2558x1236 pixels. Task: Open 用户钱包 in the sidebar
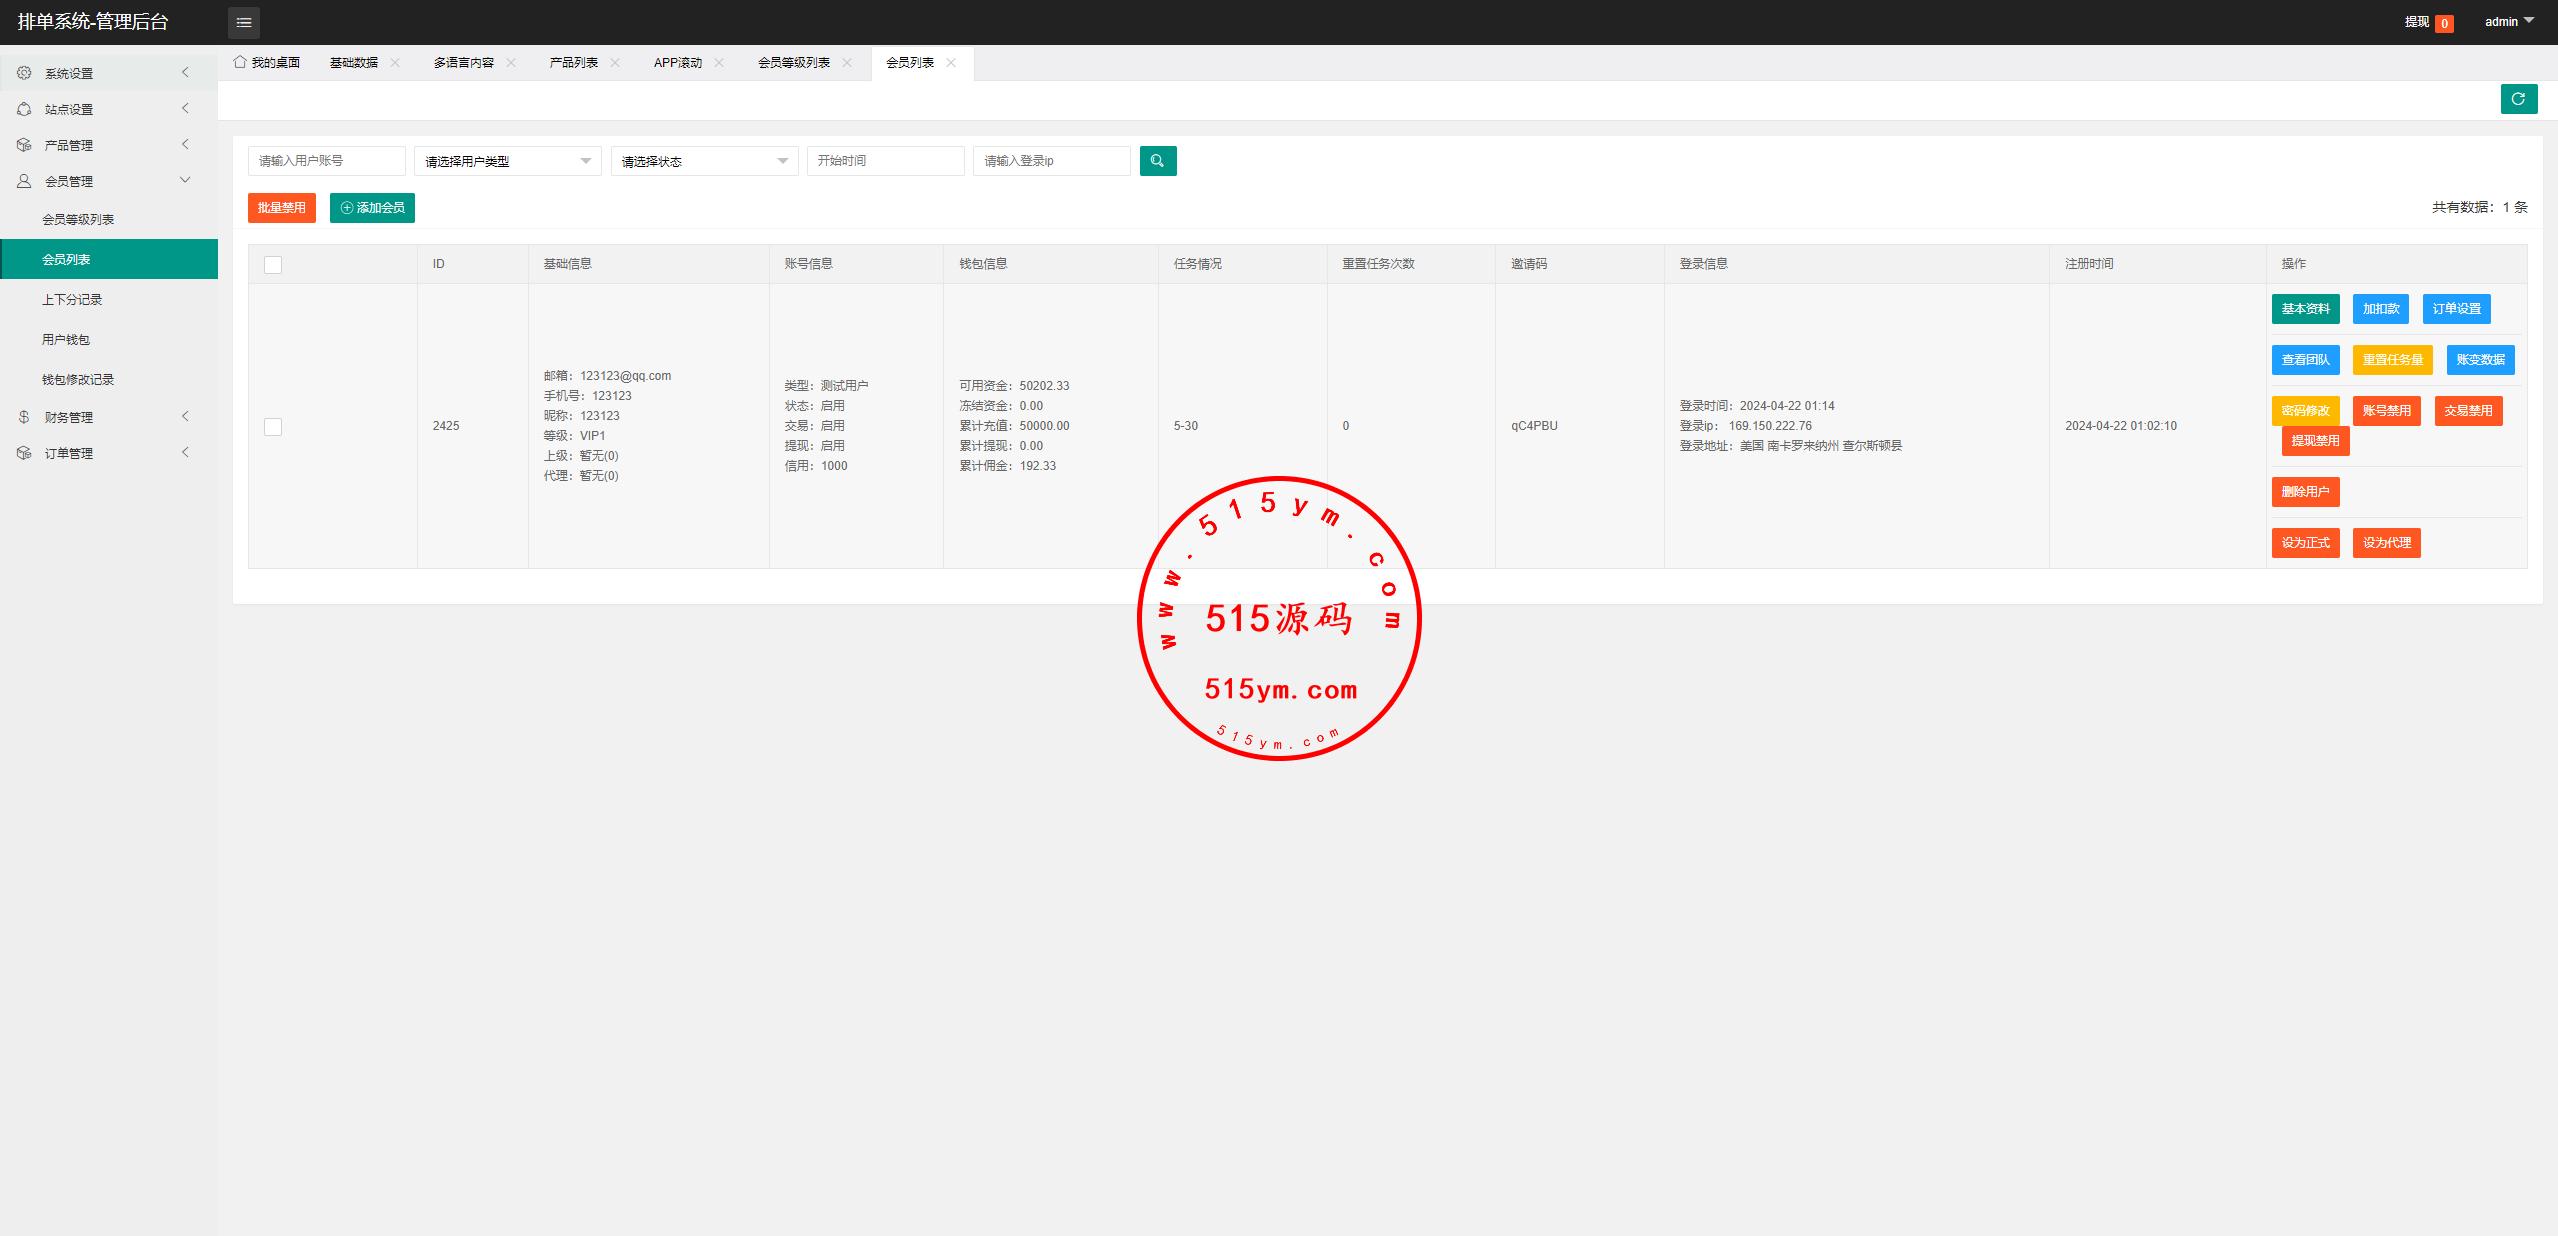pos(66,340)
